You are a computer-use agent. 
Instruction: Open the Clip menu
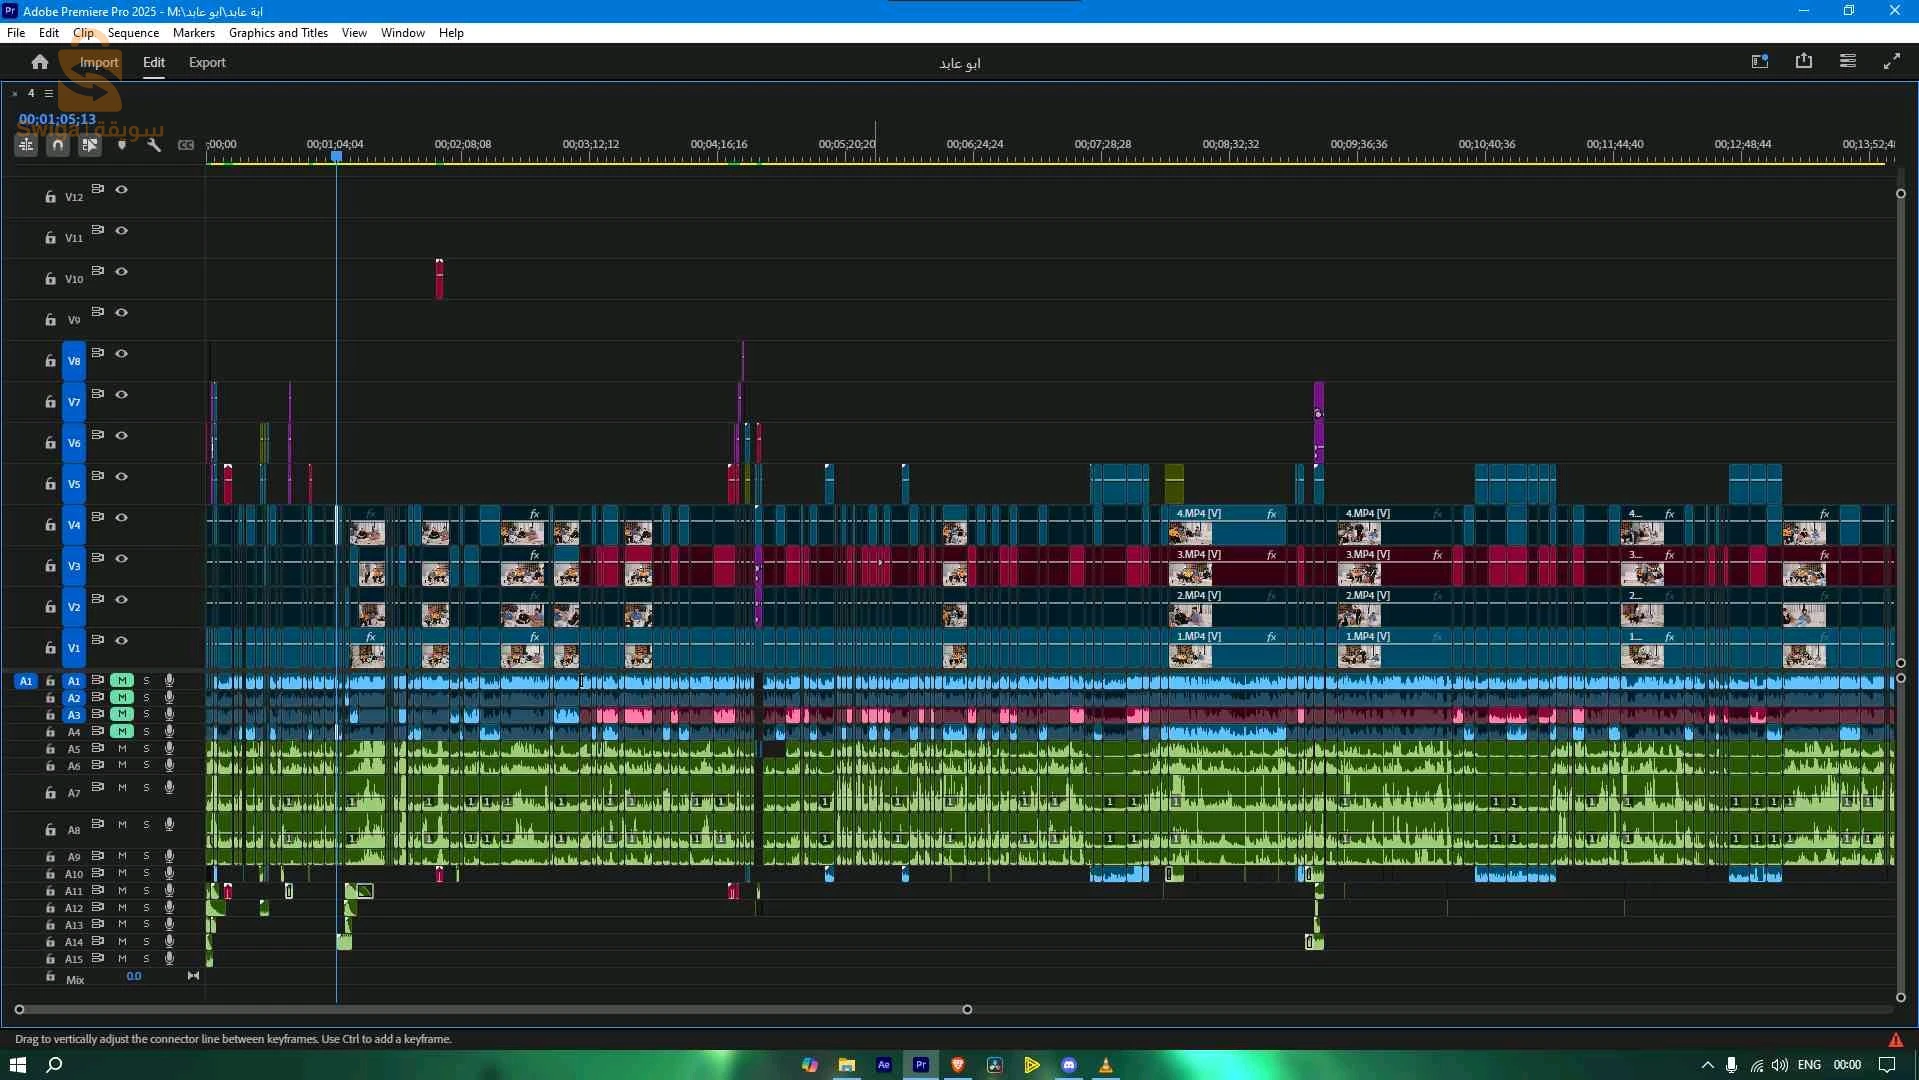83,33
